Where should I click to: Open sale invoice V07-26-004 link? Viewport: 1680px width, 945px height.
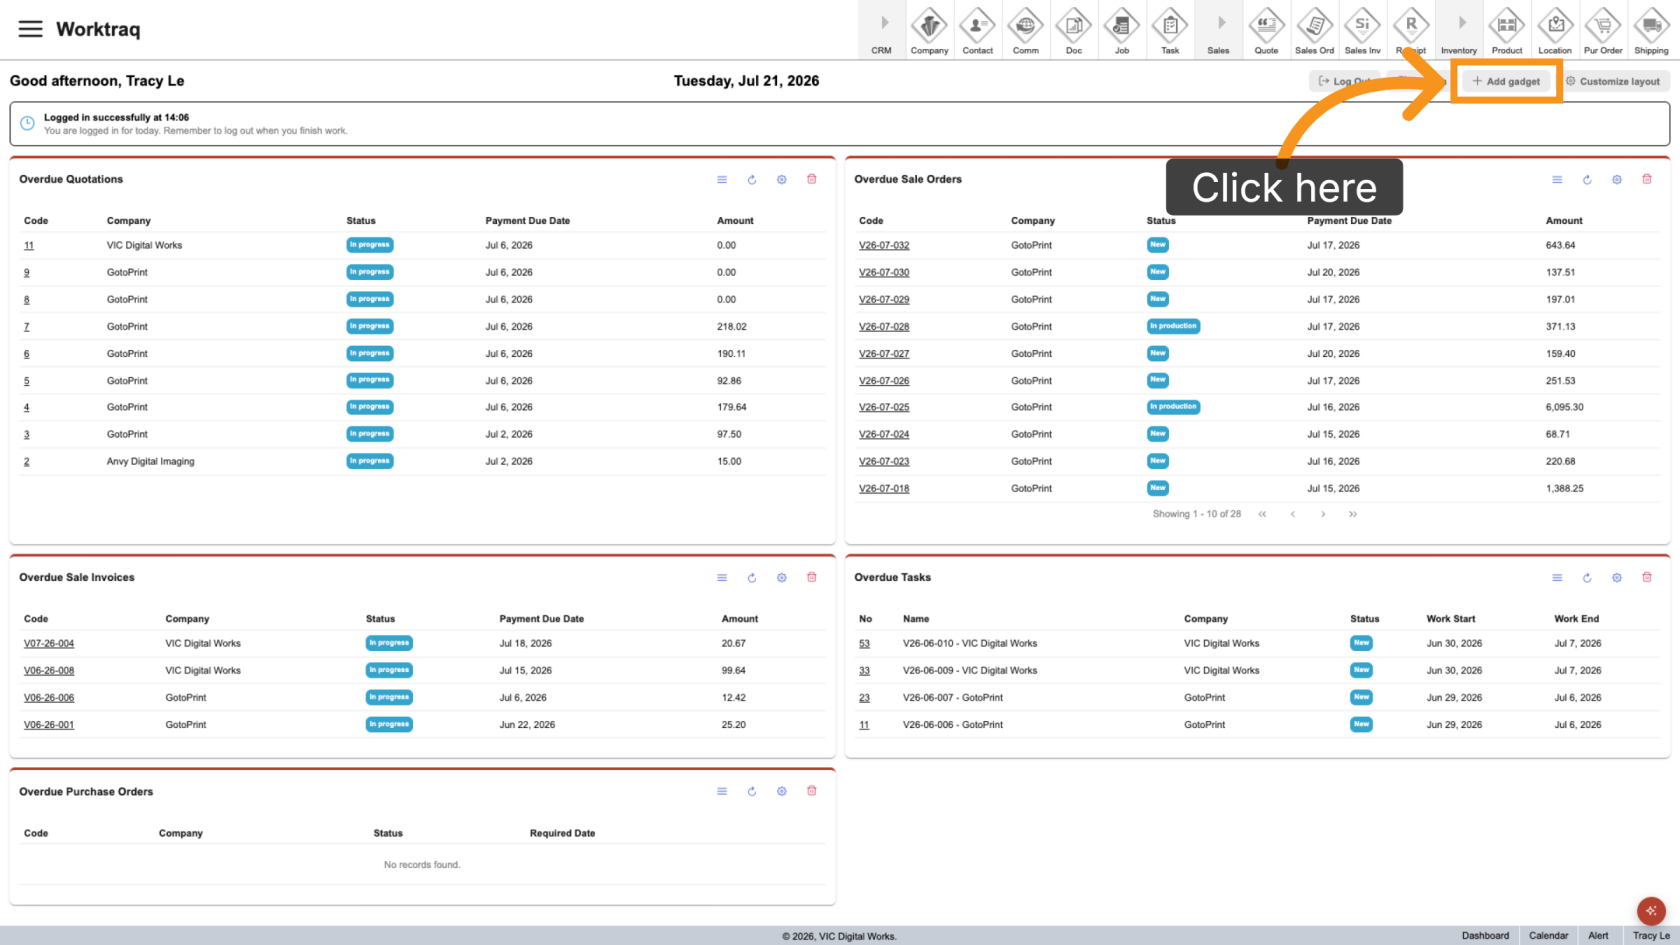click(49, 644)
